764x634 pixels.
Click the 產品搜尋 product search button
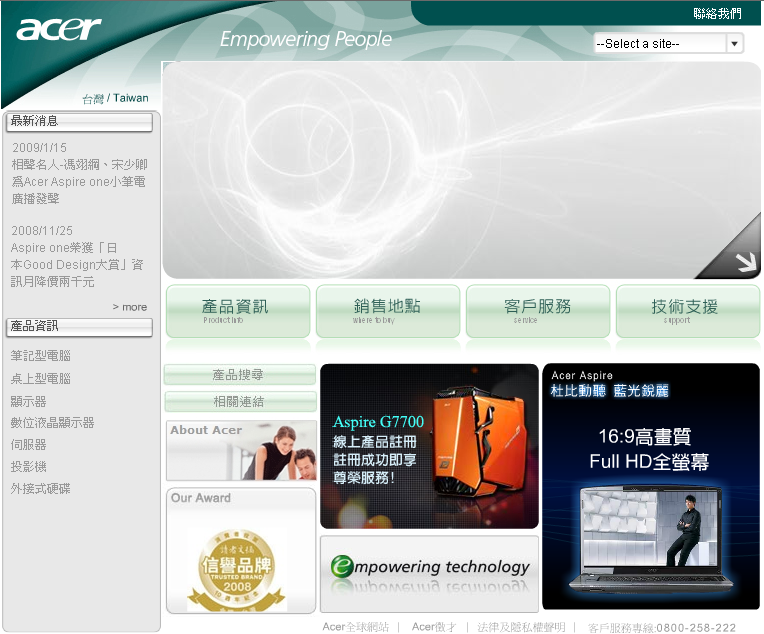point(240,375)
